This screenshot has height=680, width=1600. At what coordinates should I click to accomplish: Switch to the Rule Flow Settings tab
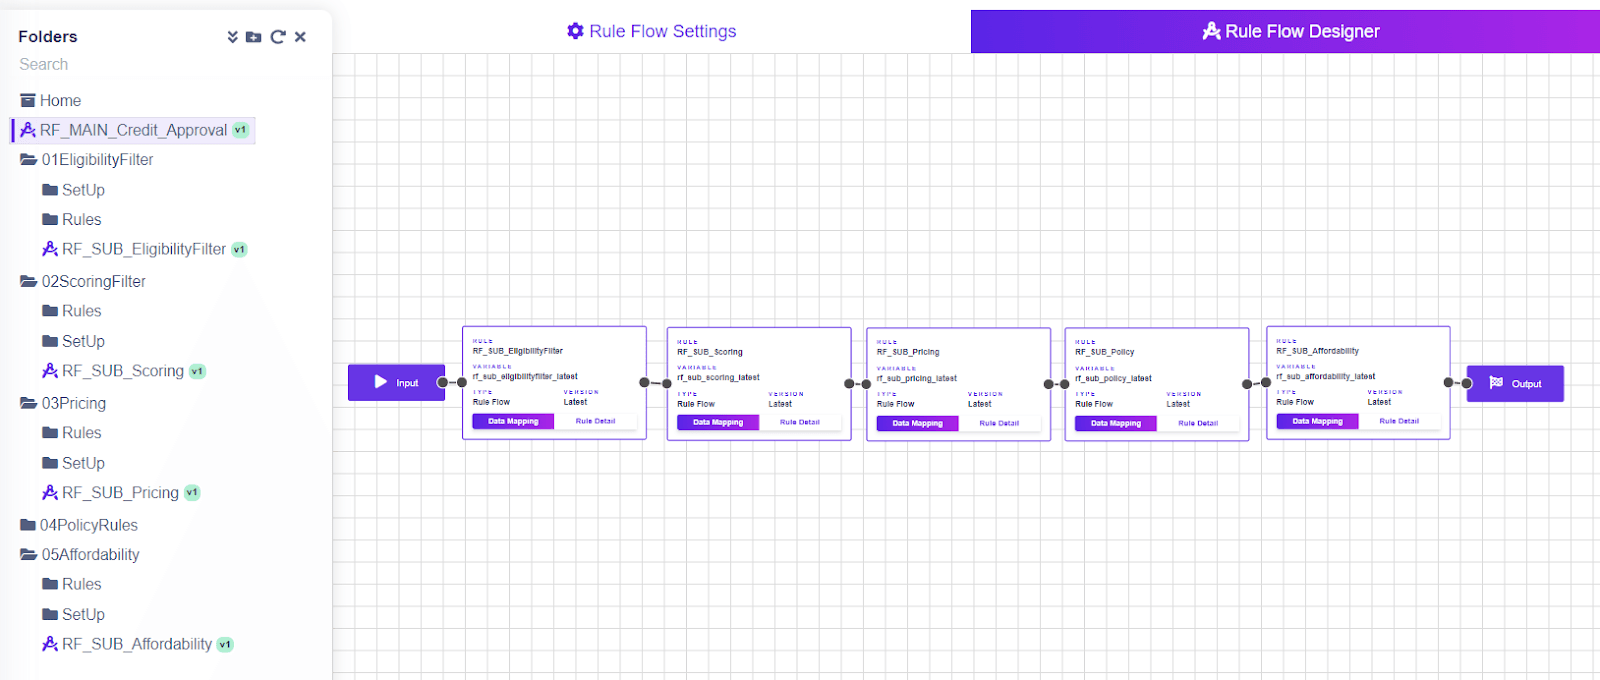click(651, 32)
